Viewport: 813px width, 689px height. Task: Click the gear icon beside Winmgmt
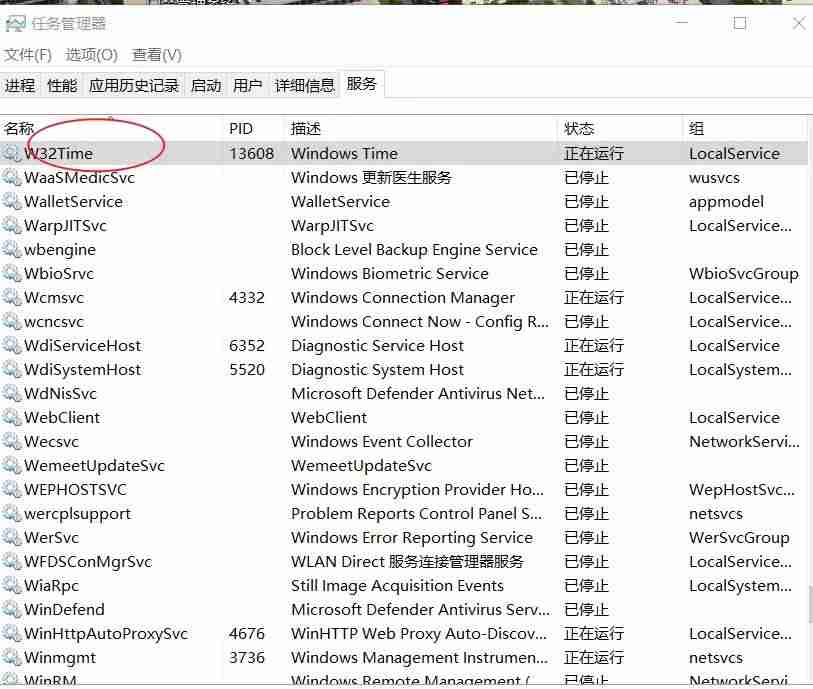(x=11, y=657)
